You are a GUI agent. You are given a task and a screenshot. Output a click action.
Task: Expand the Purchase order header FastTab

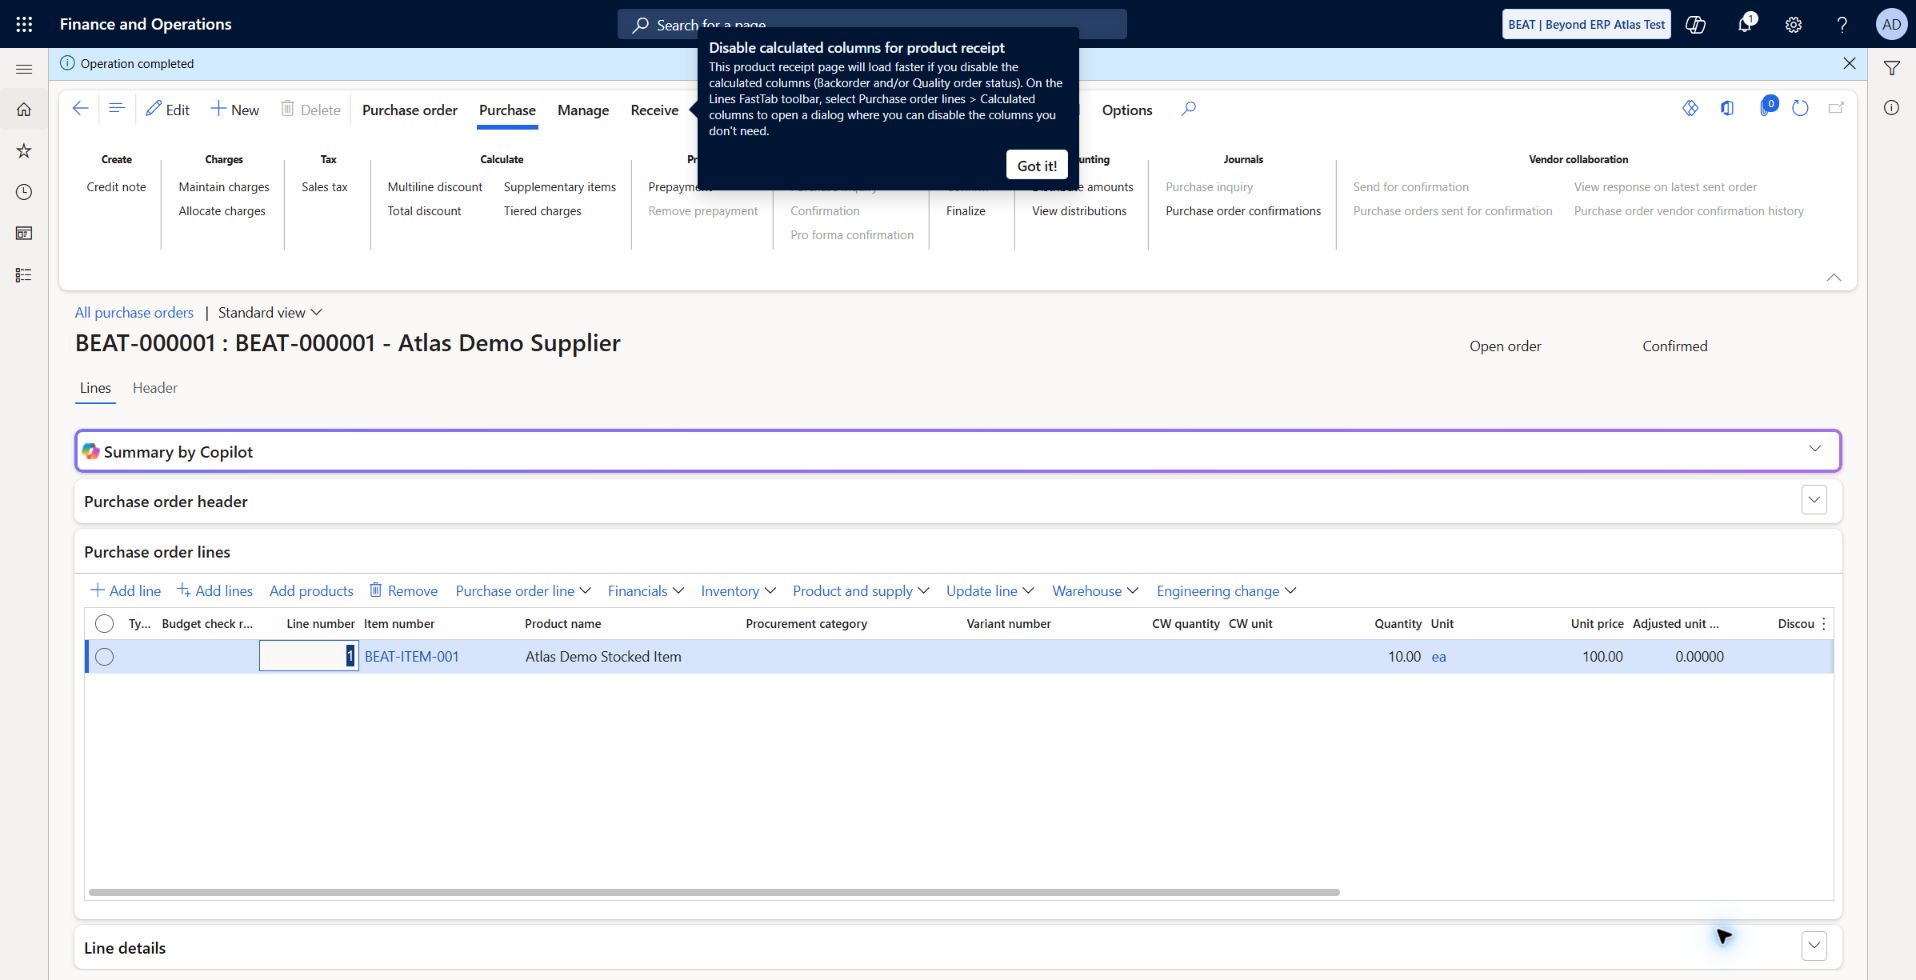tap(1814, 500)
